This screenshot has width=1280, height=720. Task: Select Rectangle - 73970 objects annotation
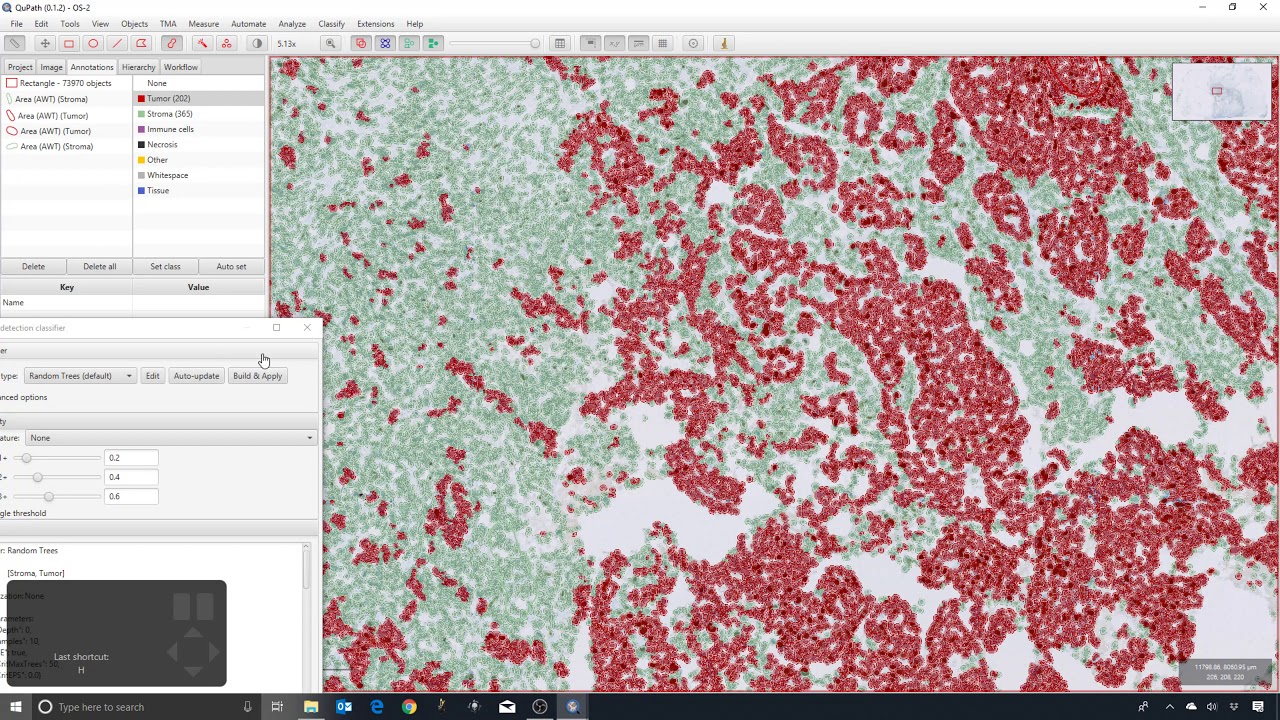(x=66, y=83)
